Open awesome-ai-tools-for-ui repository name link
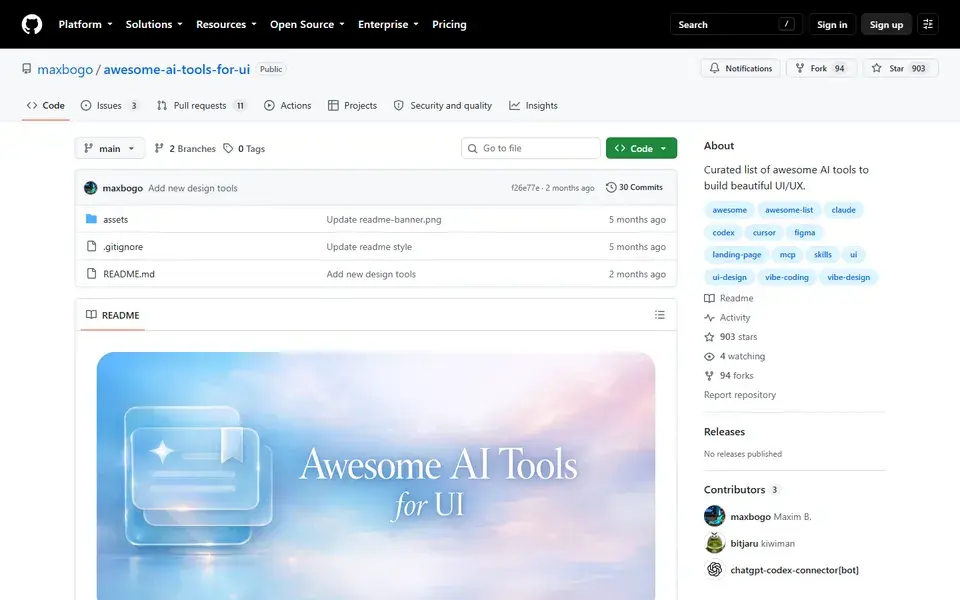960x600 pixels. click(x=177, y=69)
